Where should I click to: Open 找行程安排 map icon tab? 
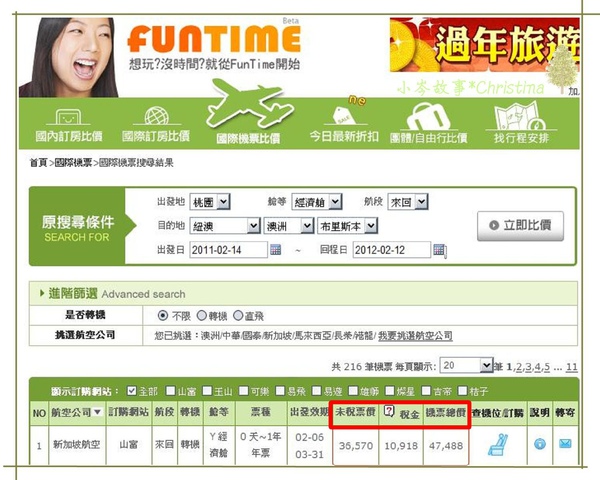[521, 122]
